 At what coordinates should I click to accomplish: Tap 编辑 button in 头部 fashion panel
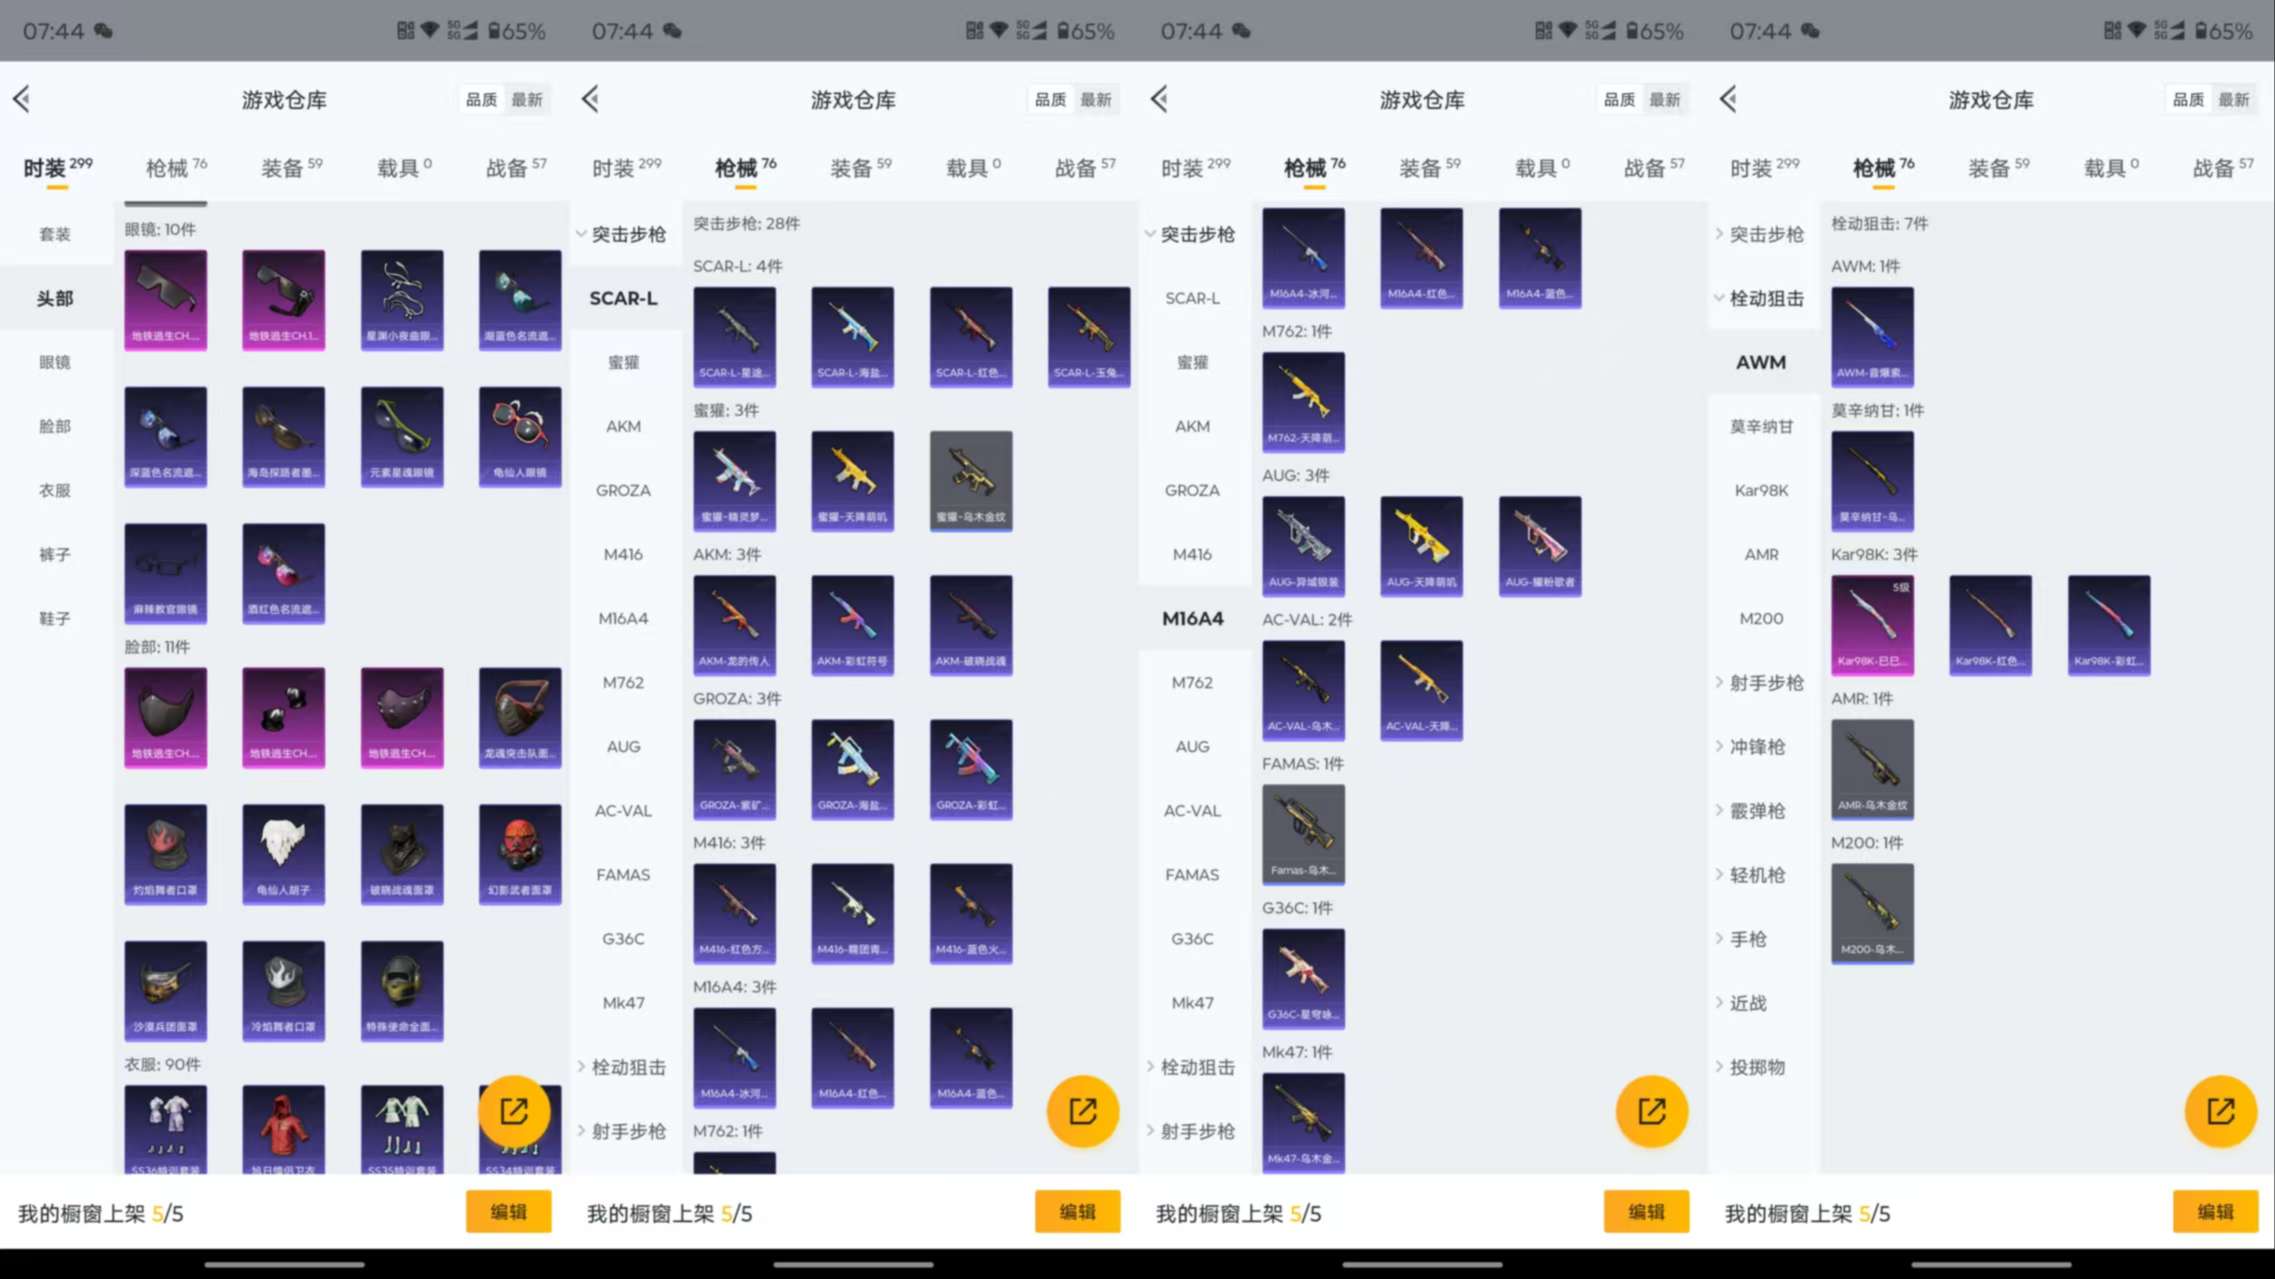(x=508, y=1212)
